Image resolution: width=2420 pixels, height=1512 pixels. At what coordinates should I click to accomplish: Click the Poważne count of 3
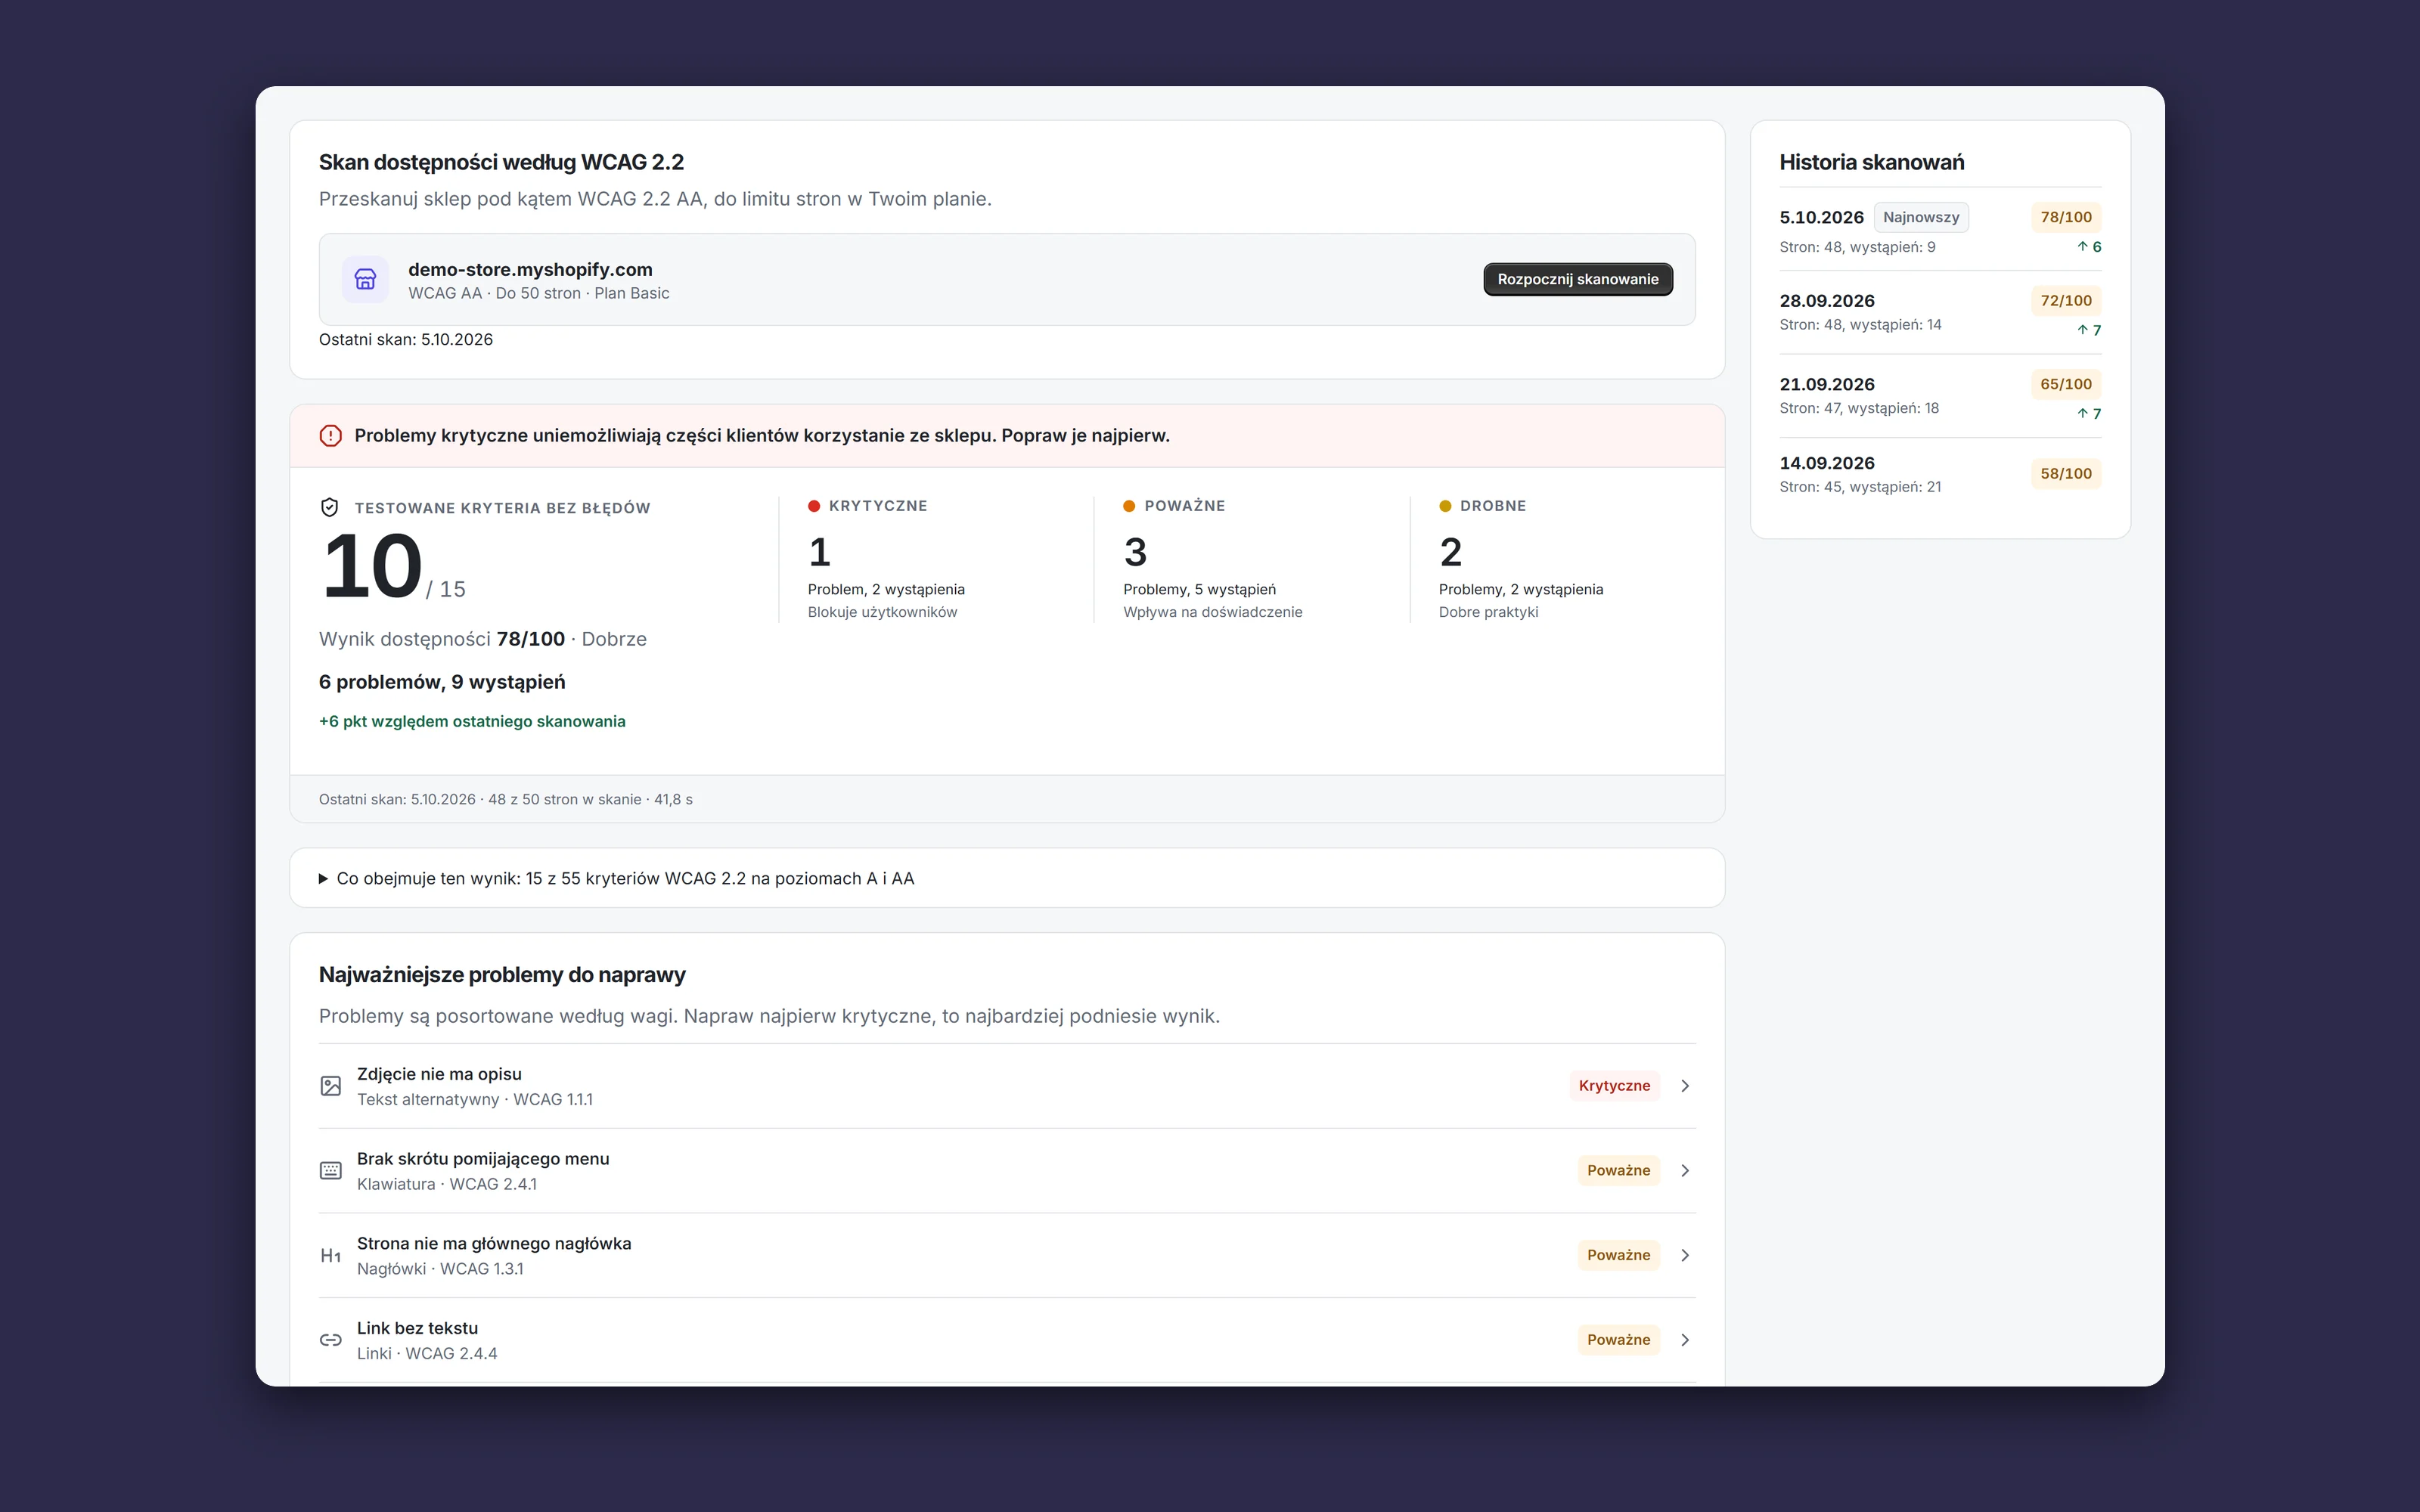(1135, 552)
